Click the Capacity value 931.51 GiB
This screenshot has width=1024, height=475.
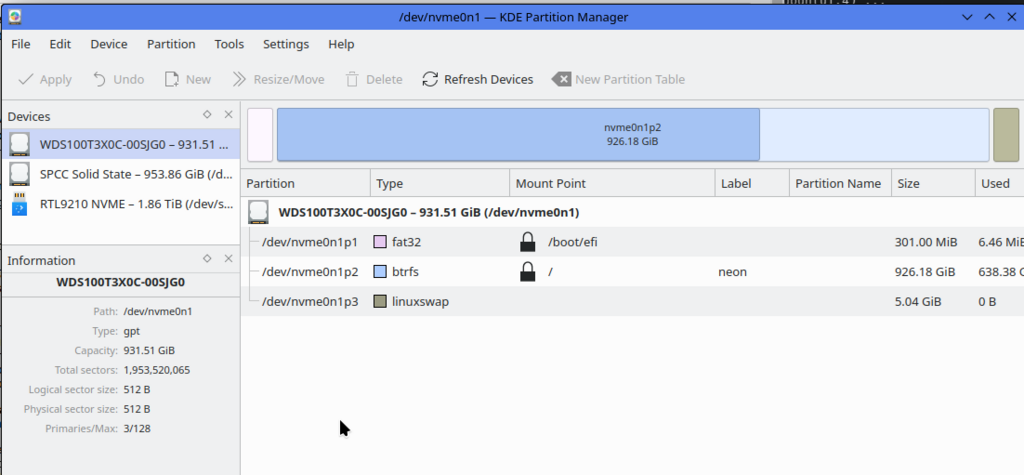[x=149, y=351]
